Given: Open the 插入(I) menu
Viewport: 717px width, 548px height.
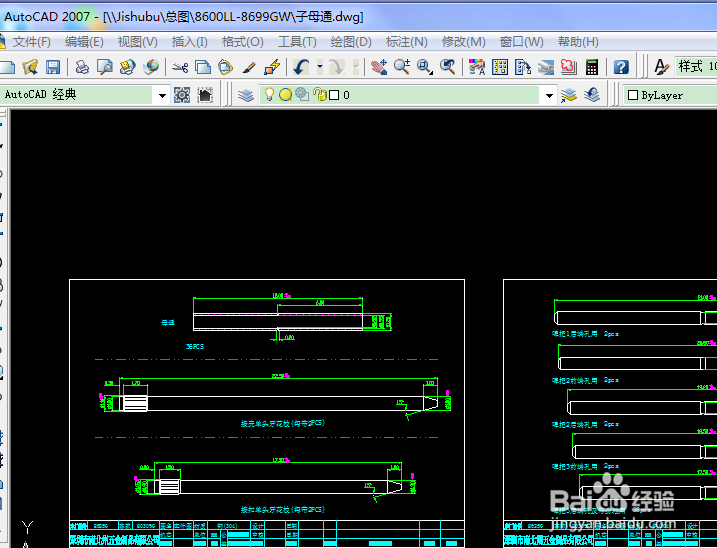Looking at the screenshot, I should point(189,42).
